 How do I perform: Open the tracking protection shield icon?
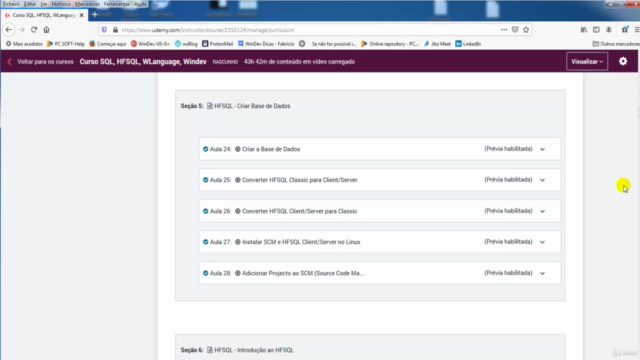click(104, 30)
